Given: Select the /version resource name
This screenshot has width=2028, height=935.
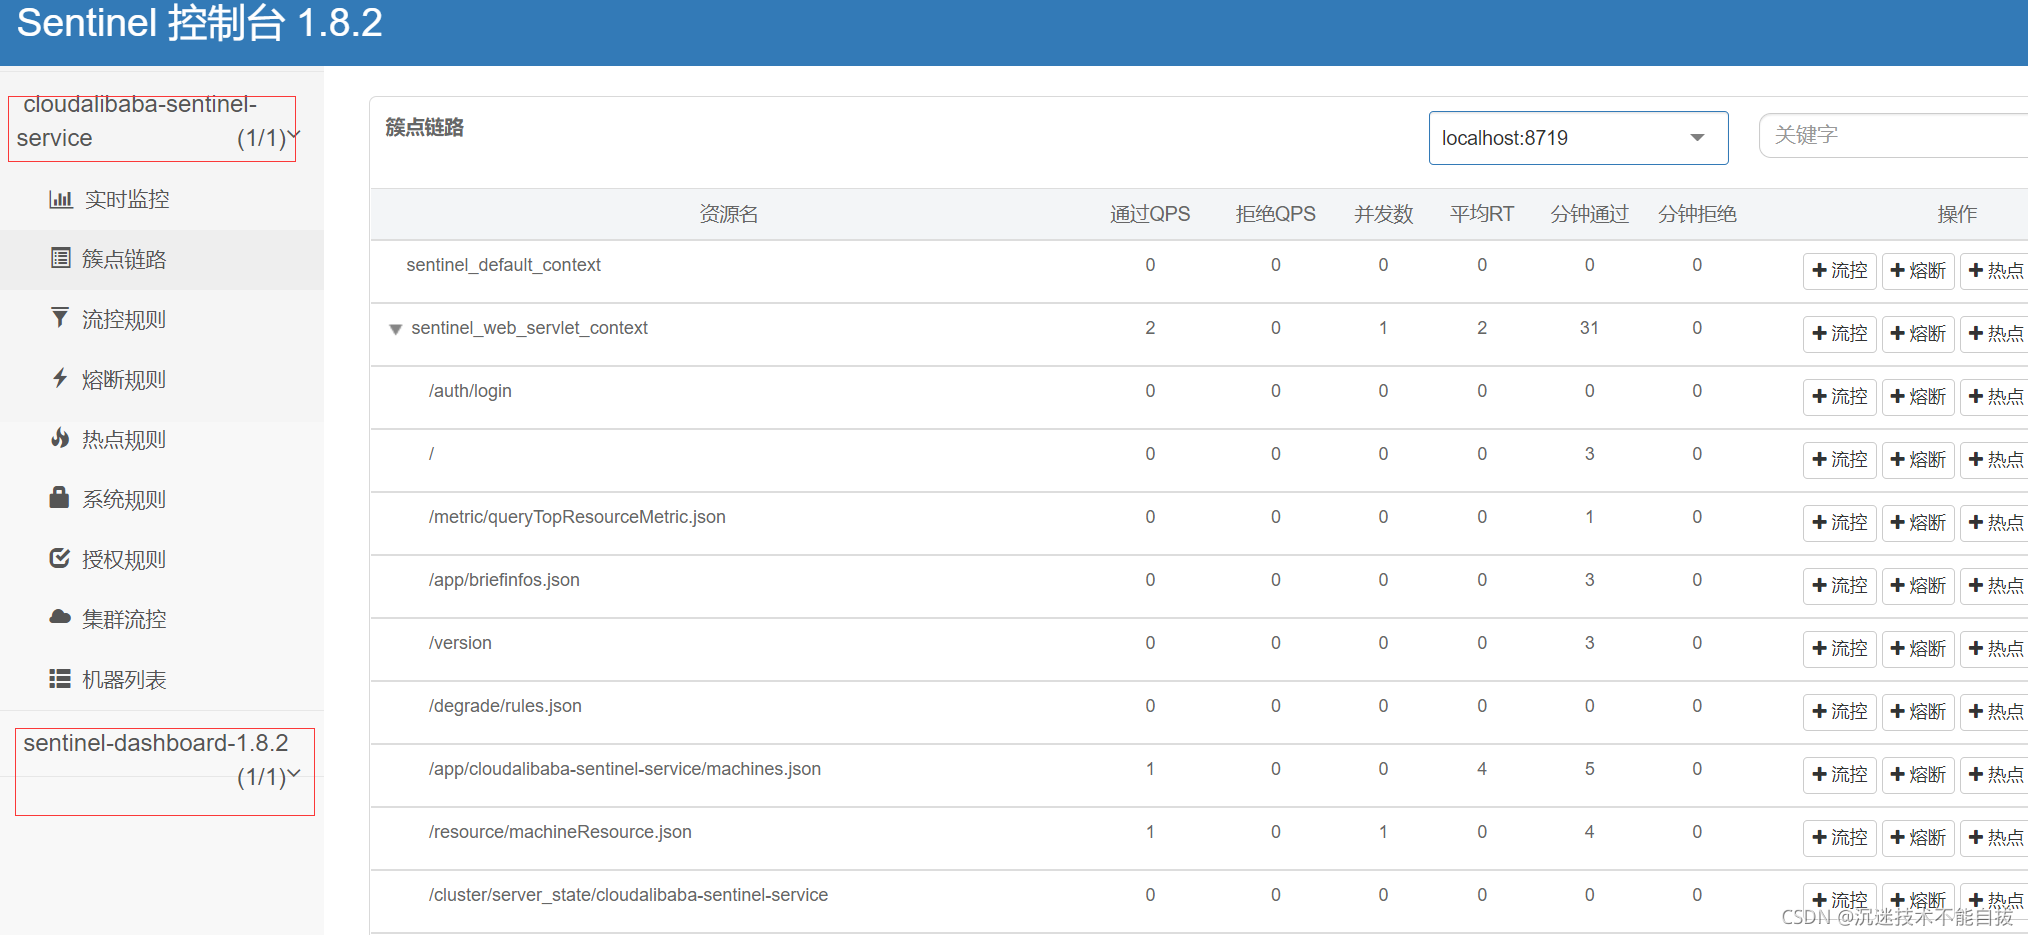Looking at the screenshot, I should point(460,643).
